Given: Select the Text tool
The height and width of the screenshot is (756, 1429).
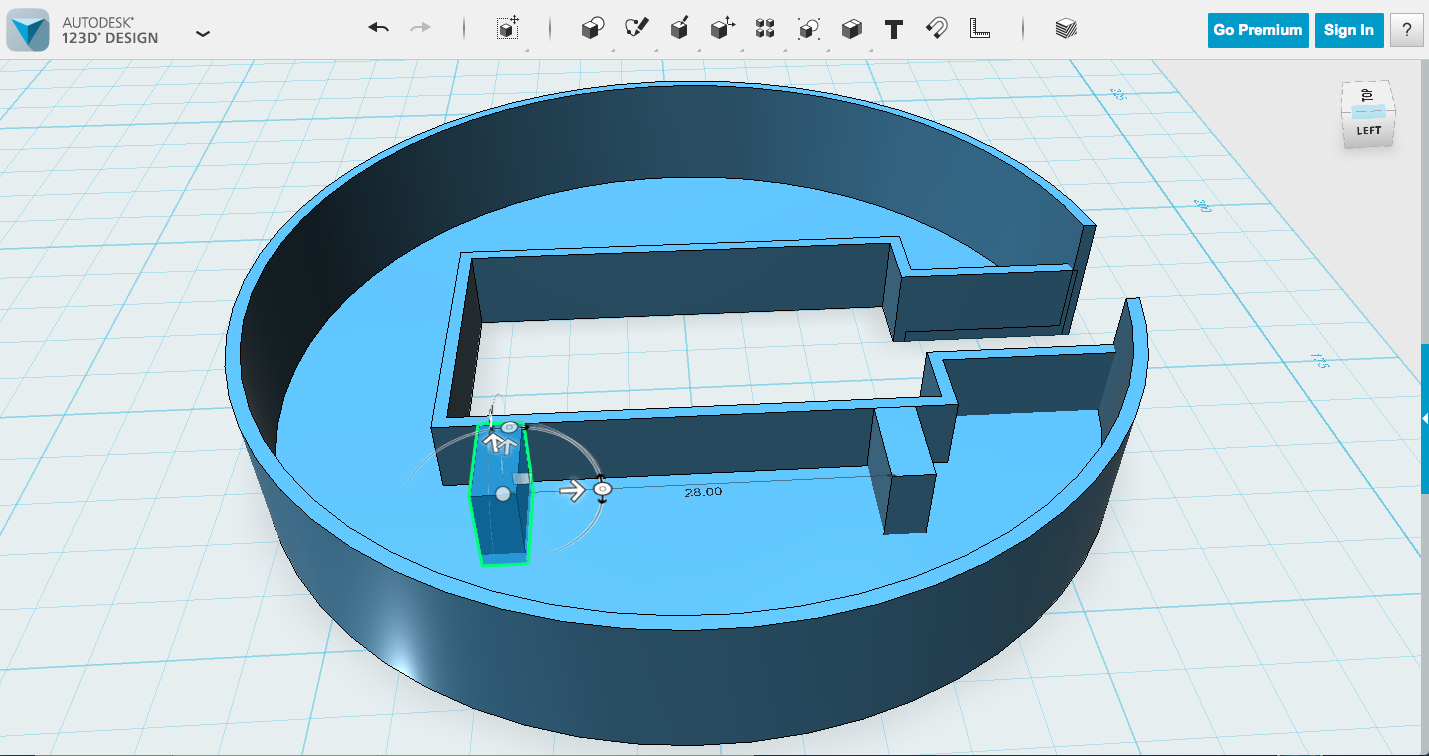Looking at the screenshot, I should coord(893,29).
